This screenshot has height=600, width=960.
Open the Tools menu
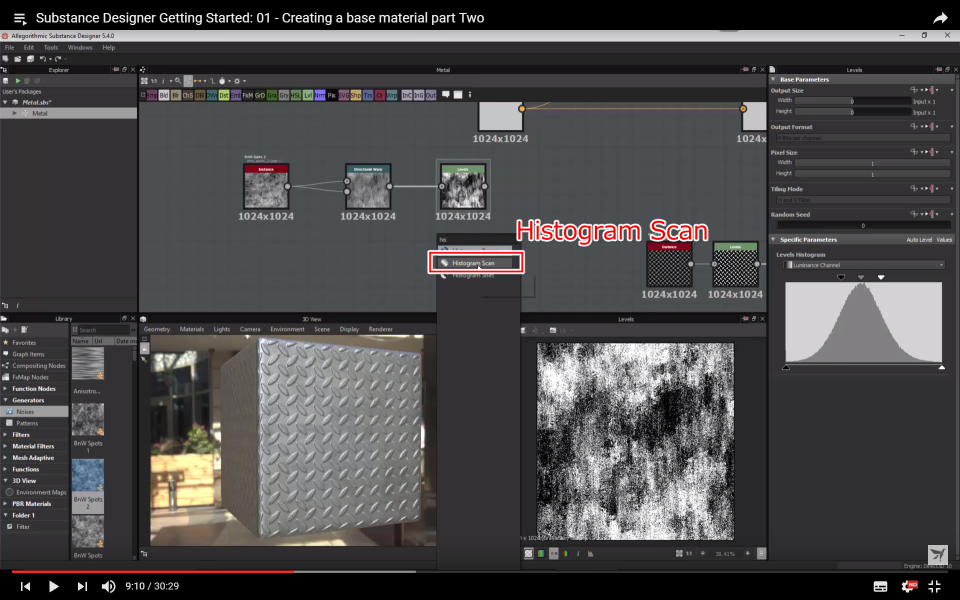(51, 47)
